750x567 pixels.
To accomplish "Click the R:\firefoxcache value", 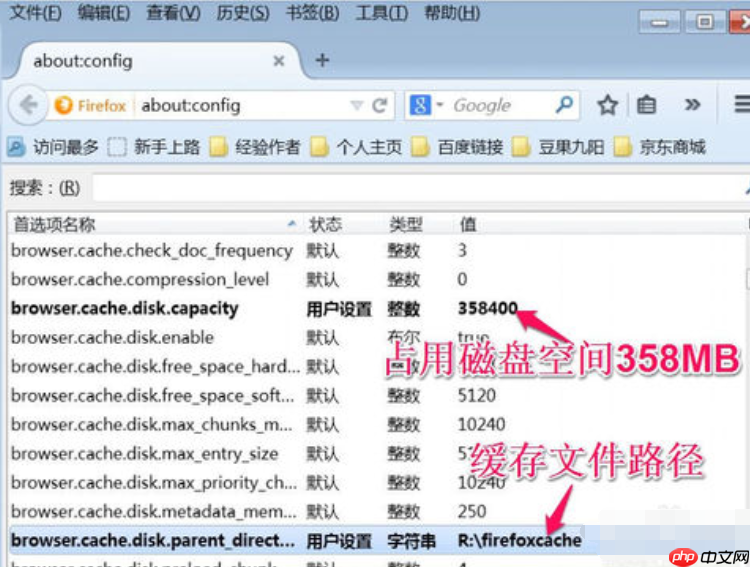I will tap(520, 540).
